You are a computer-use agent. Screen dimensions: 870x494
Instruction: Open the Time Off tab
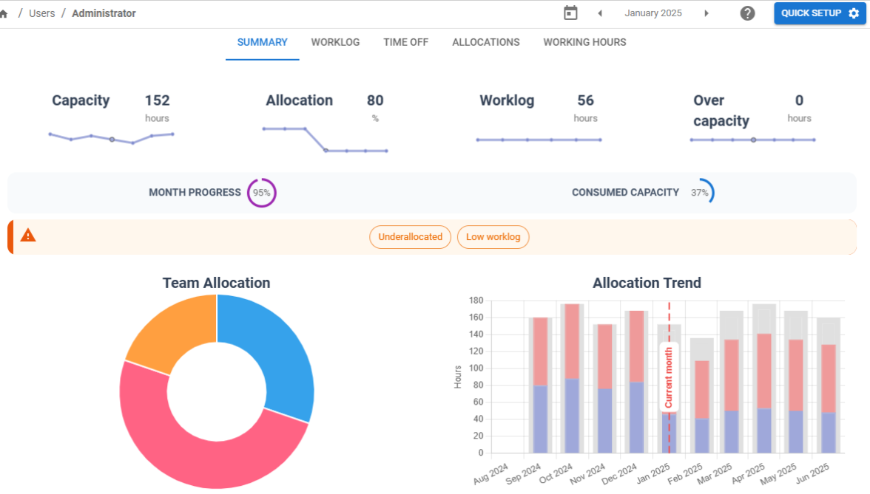406,43
